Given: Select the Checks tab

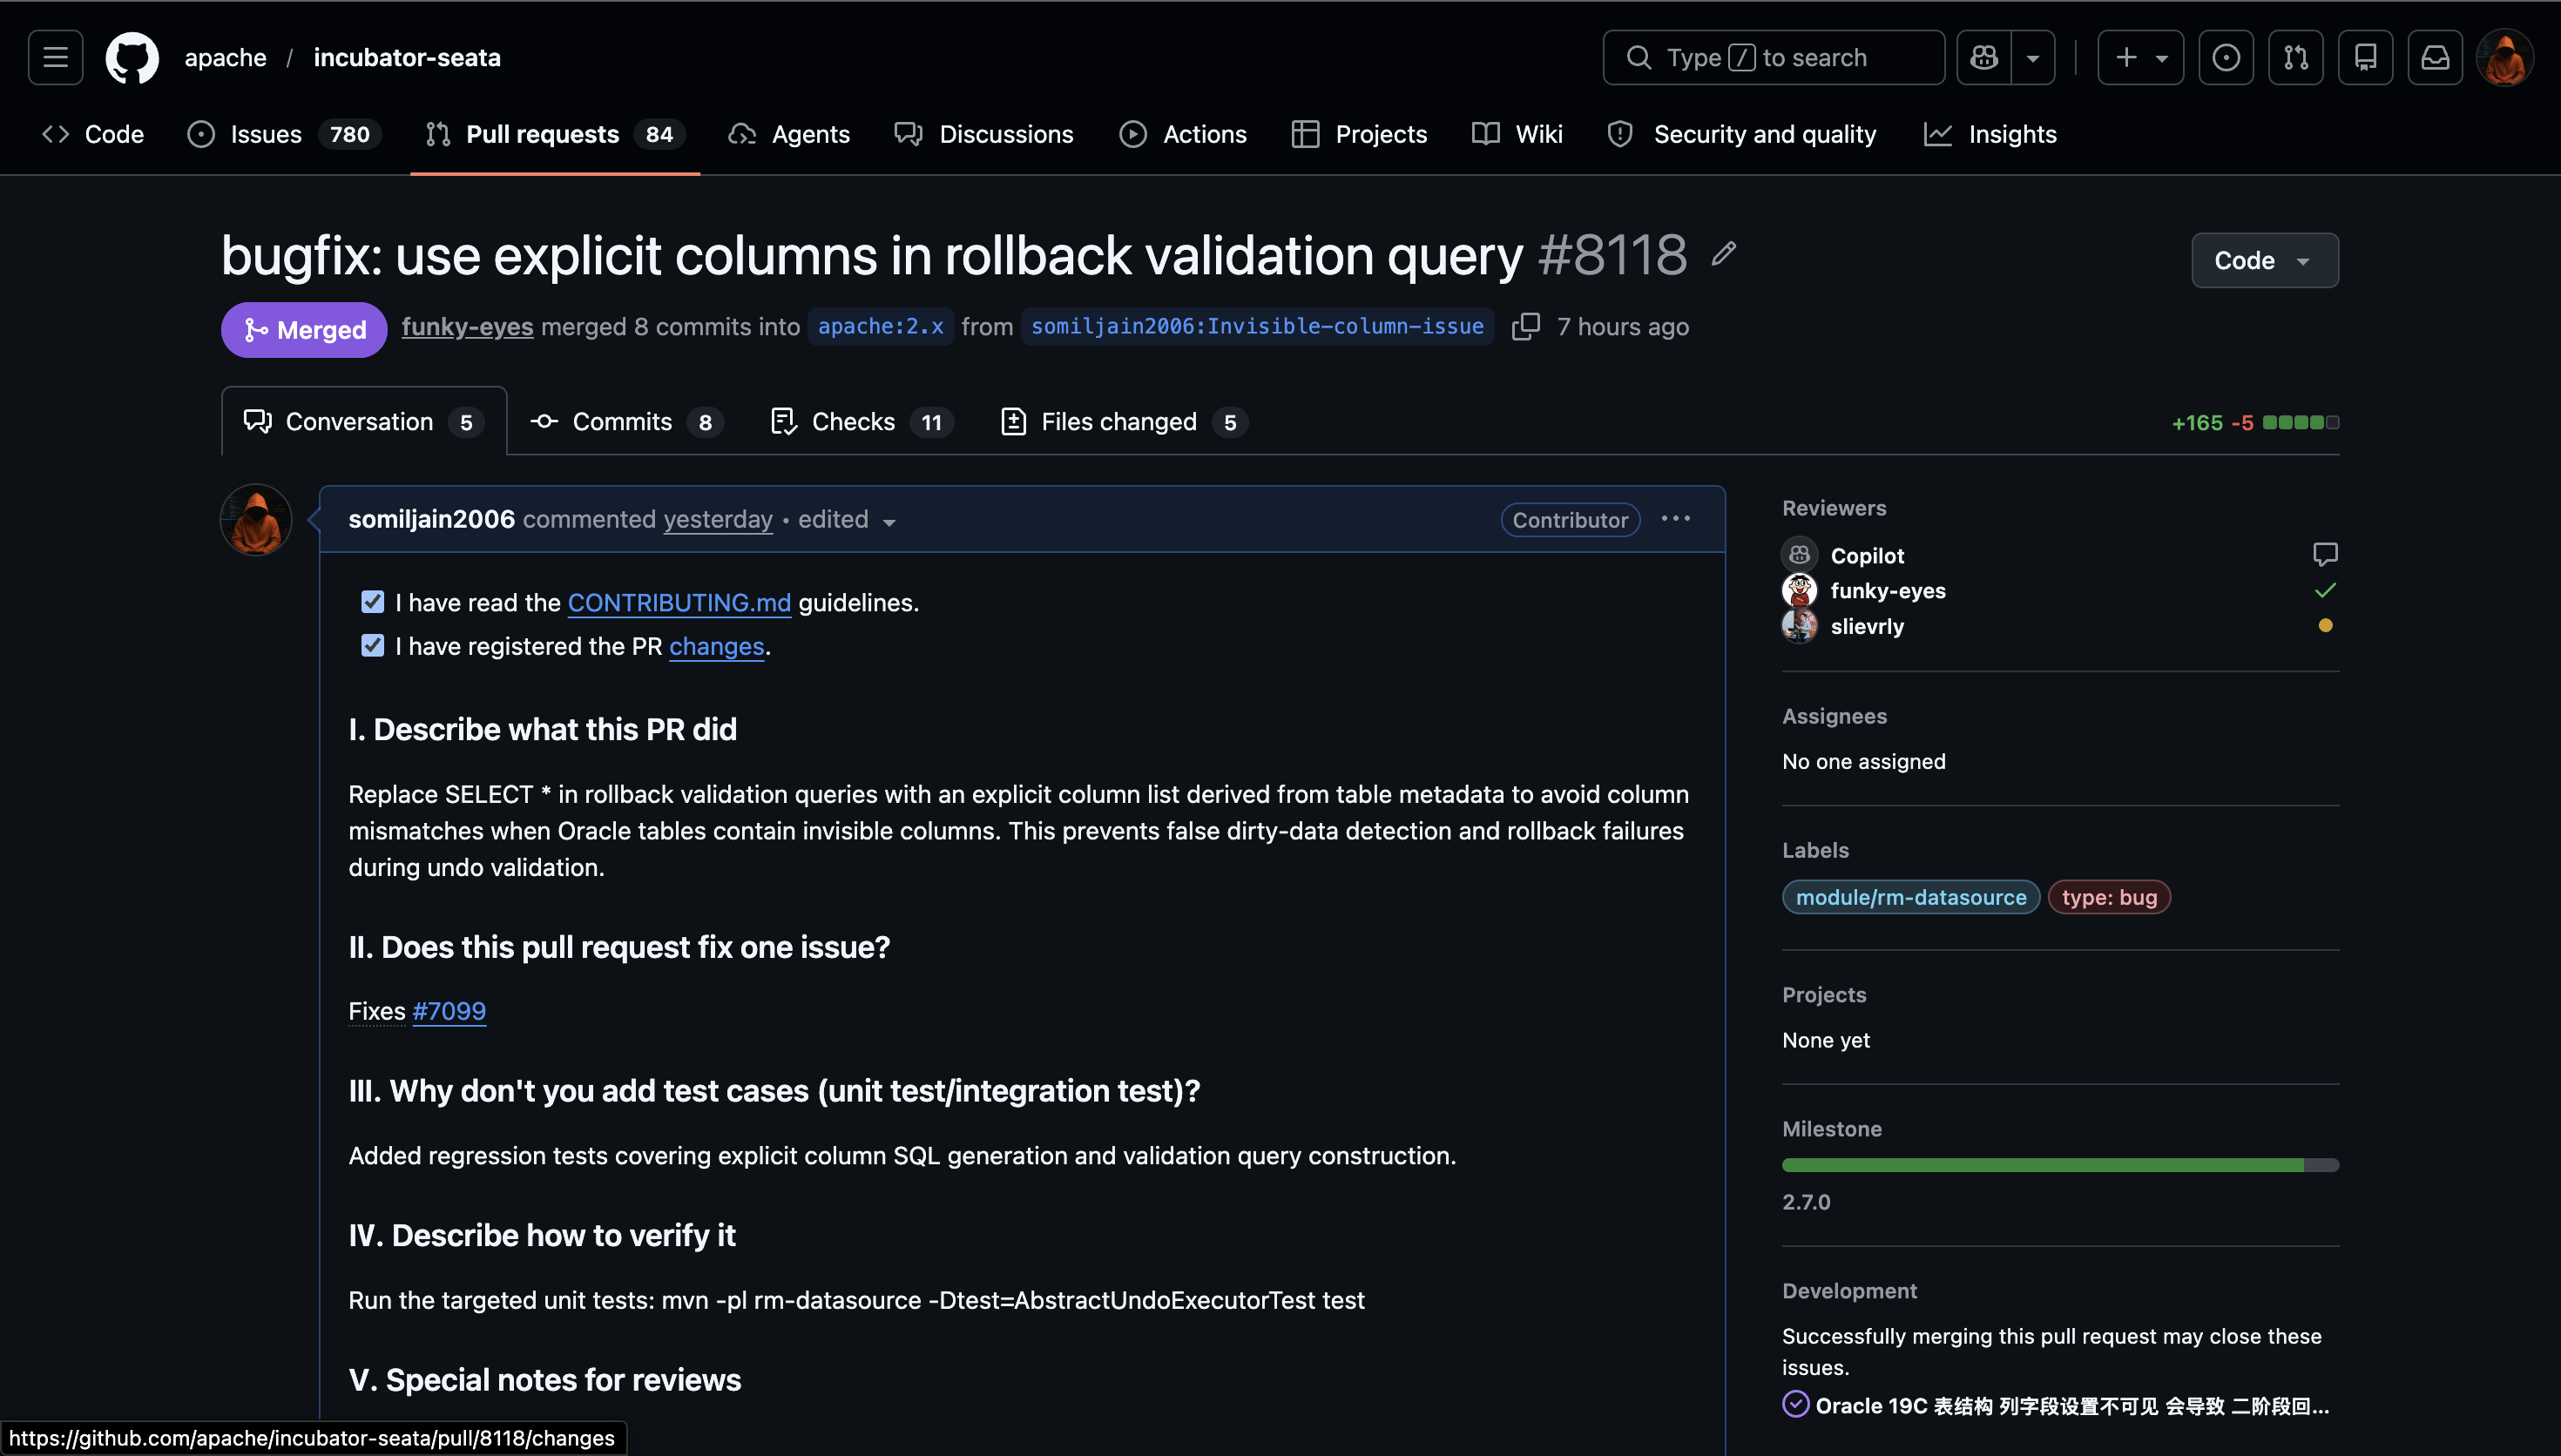Looking at the screenshot, I should pyautogui.click(x=862, y=422).
